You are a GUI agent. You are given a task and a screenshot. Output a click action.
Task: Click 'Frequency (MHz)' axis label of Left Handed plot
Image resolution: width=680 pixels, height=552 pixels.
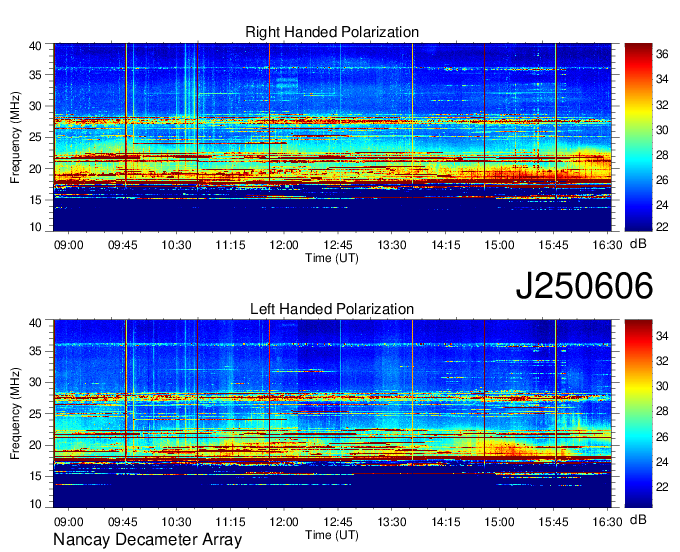(x=15, y=414)
